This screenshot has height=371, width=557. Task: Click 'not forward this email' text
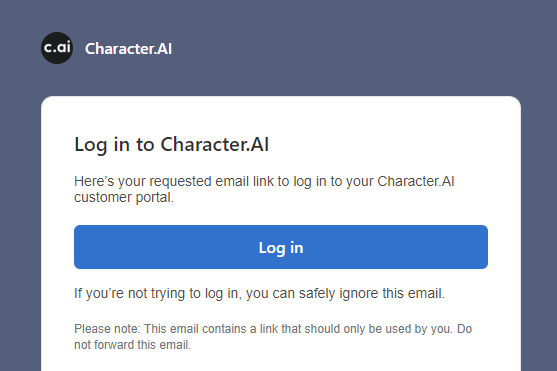coord(132,345)
